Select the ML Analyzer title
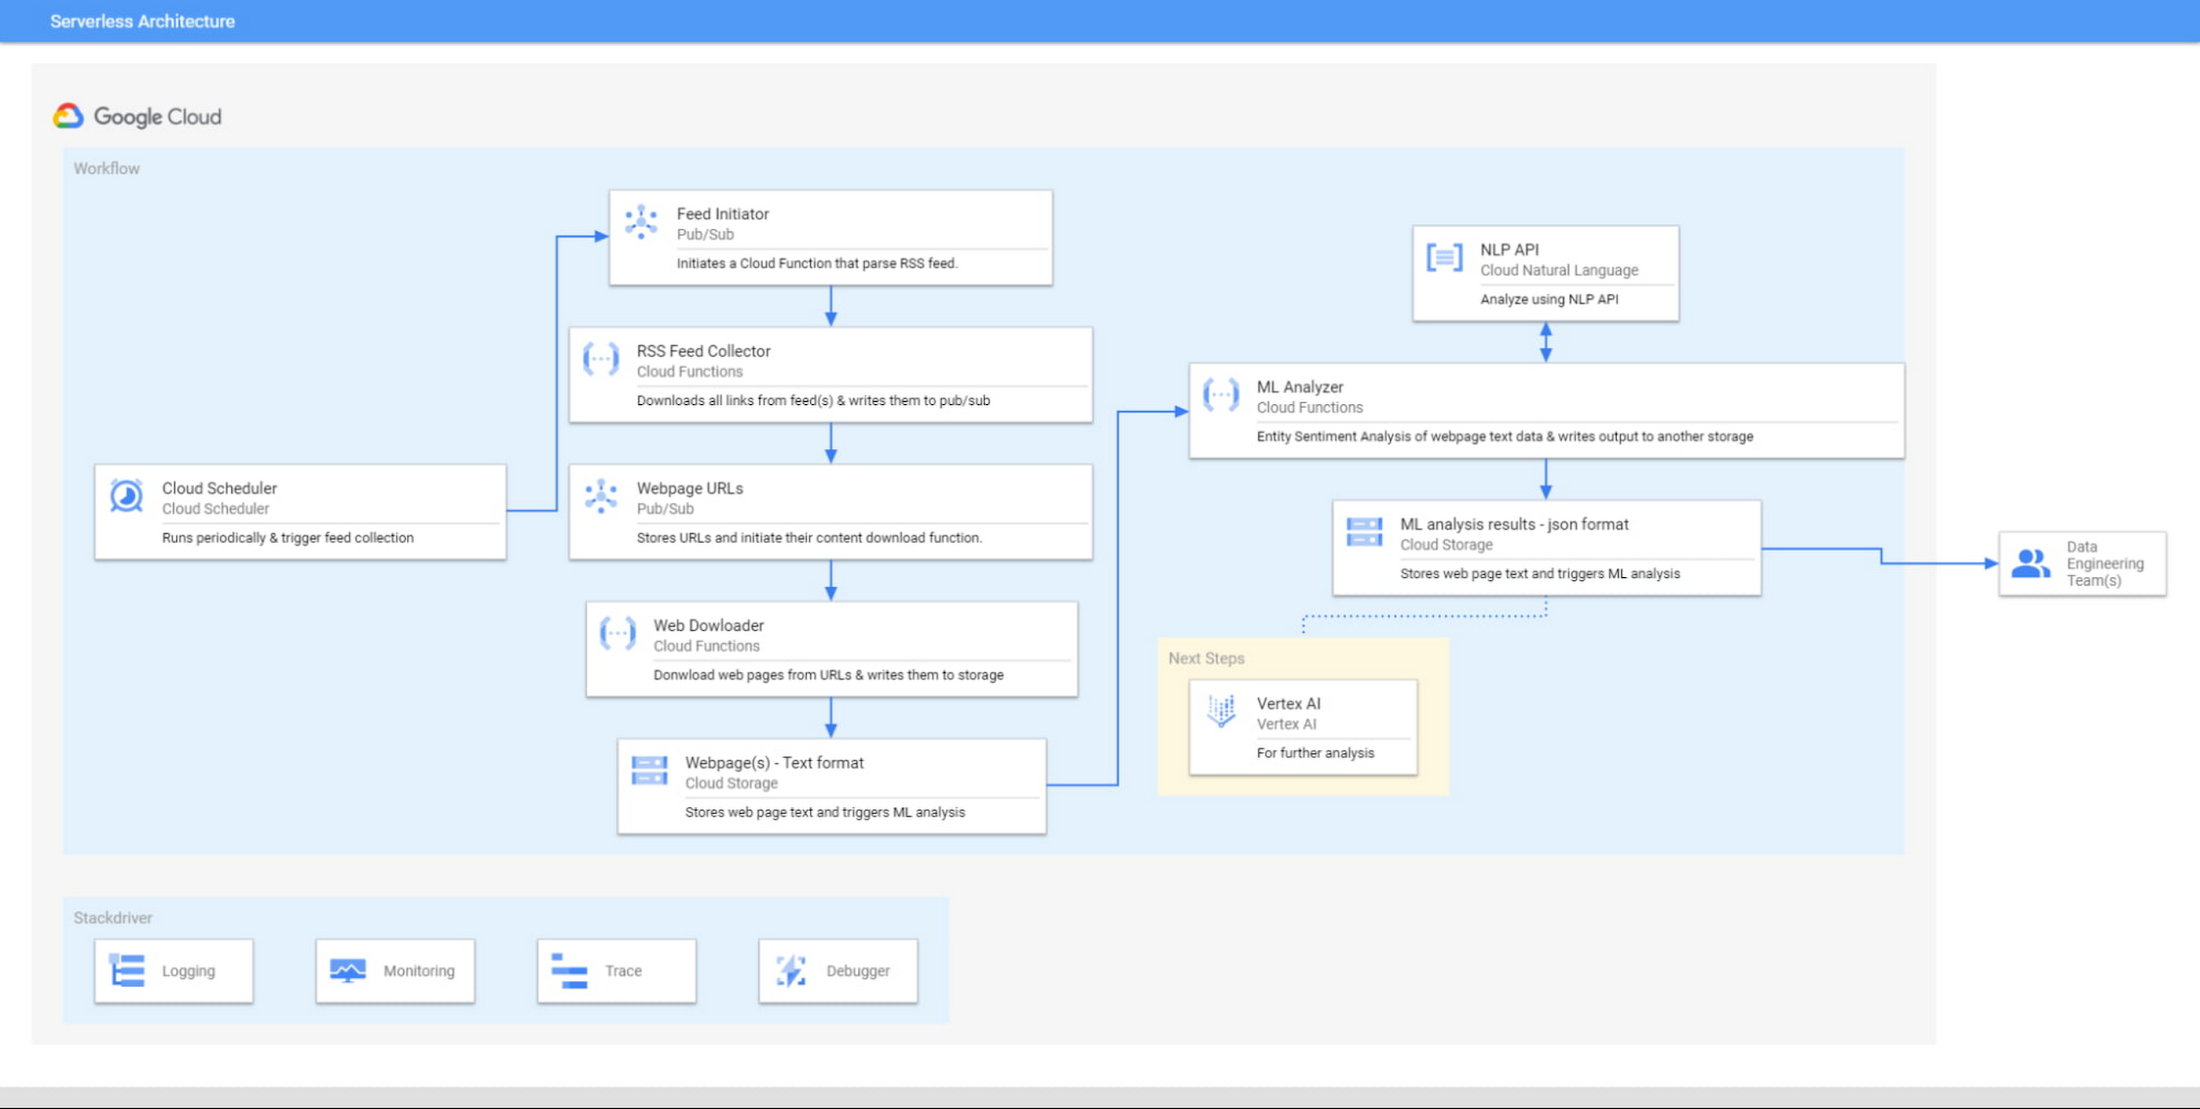Screen dimensions: 2200x1109 pyautogui.click(x=1299, y=387)
